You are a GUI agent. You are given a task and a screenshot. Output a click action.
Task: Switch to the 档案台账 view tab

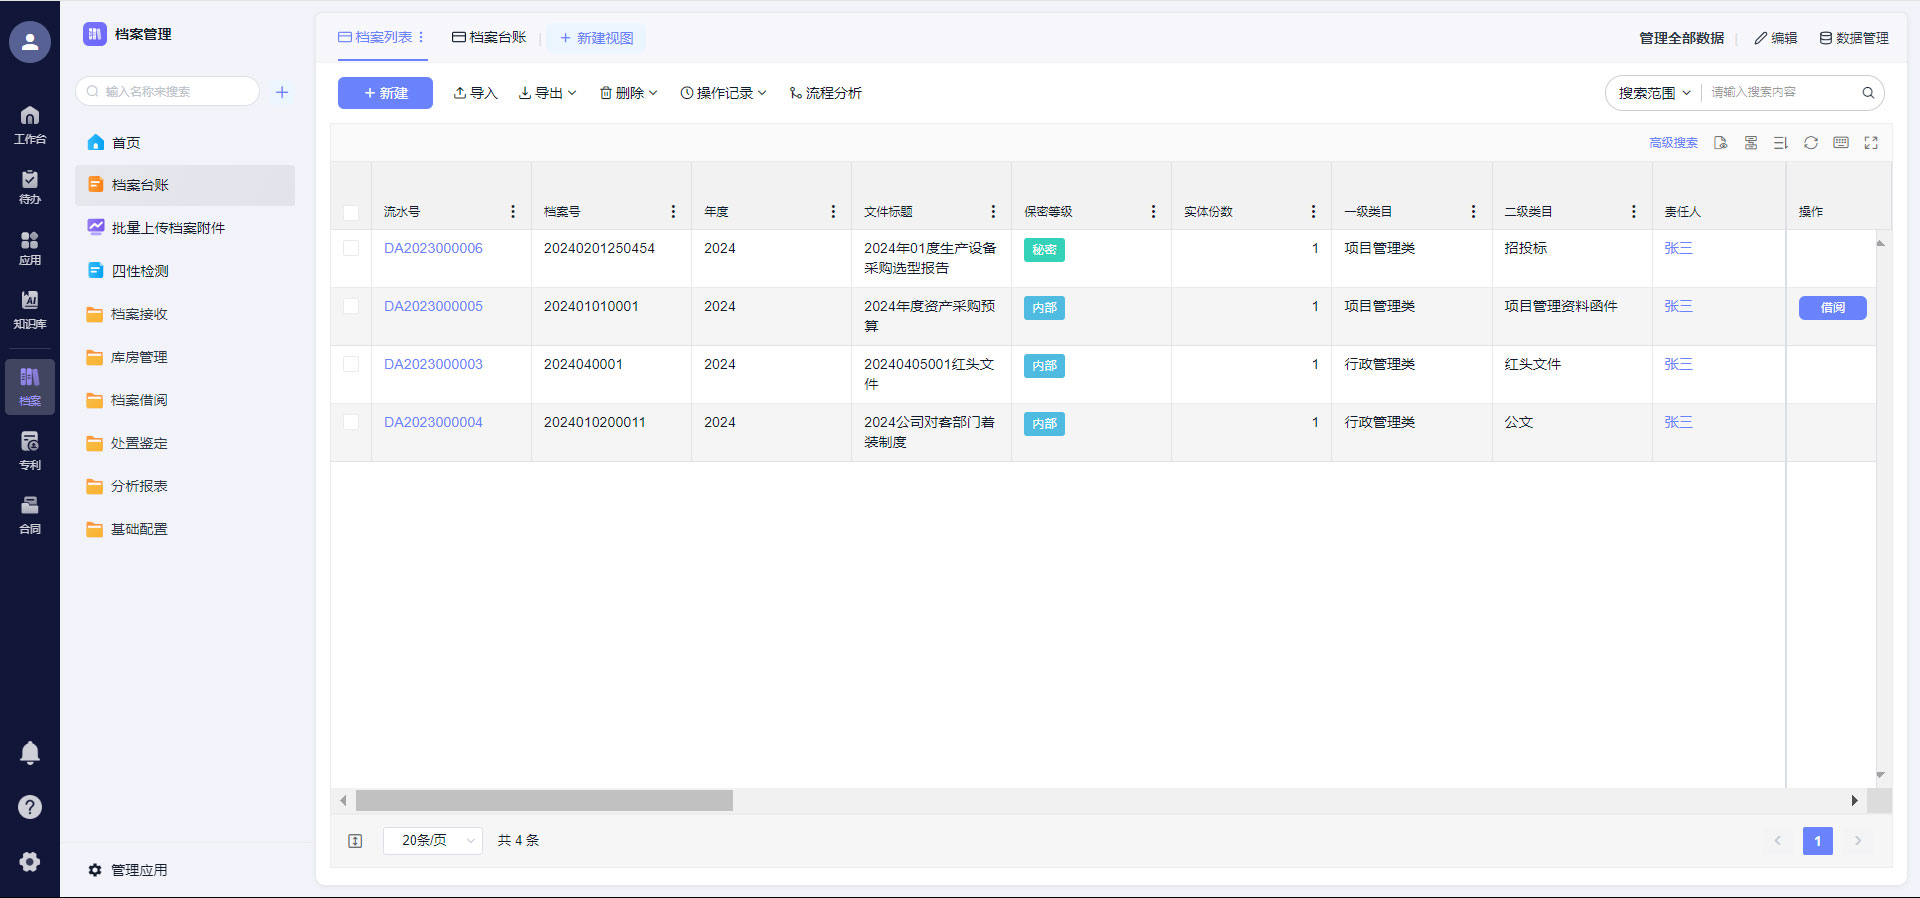tap(489, 37)
